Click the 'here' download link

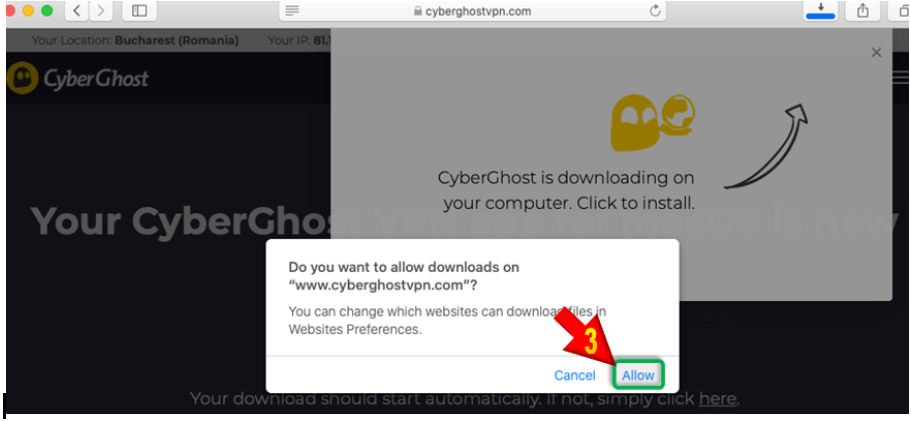pos(718,400)
